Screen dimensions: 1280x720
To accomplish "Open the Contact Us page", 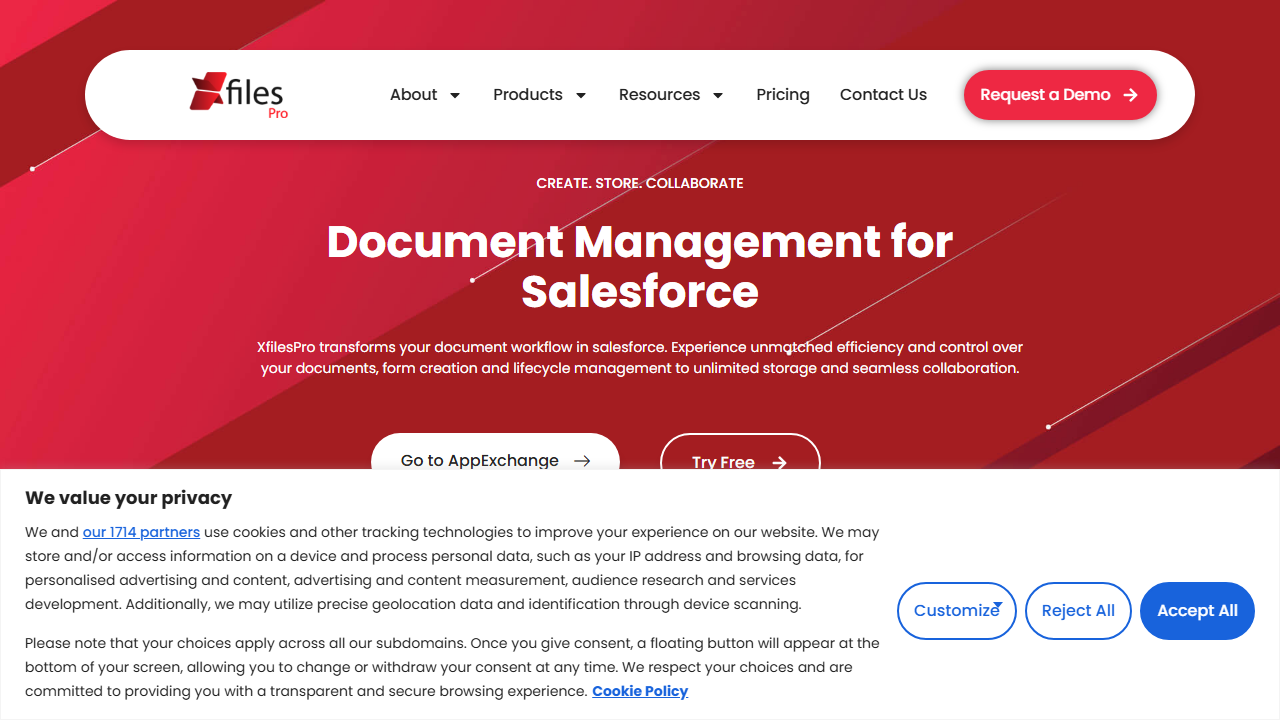I will coord(883,95).
